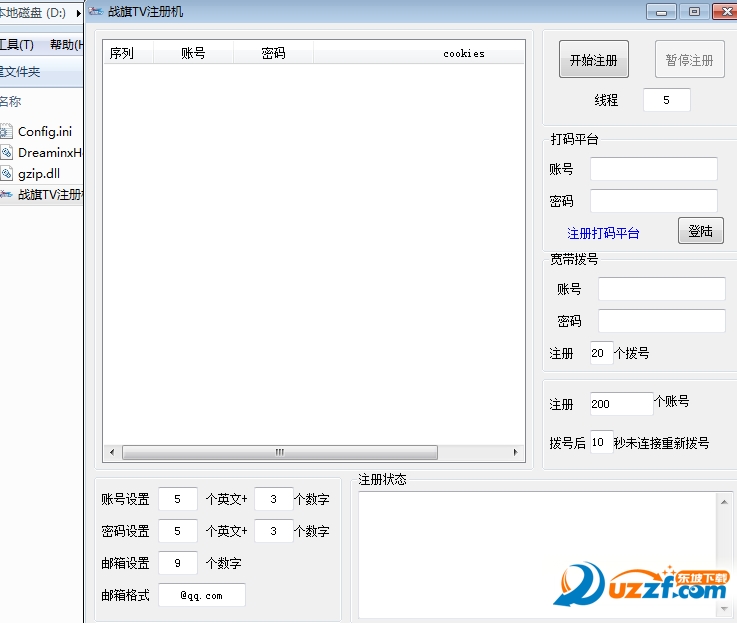Click the 密码 column header in list
The image size is (737, 623).
[x=273, y=53]
